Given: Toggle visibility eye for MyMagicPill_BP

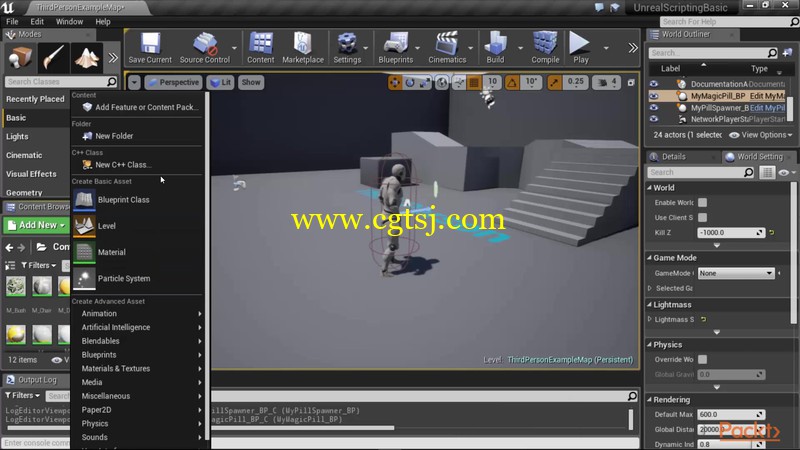Looking at the screenshot, I should pyautogui.click(x=654, y=96).
